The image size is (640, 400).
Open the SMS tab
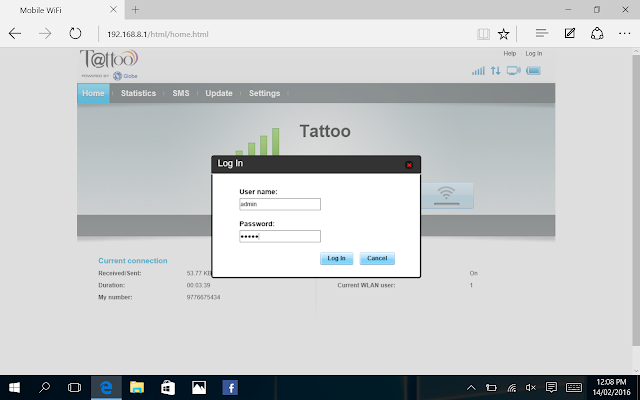click(181, 93)
